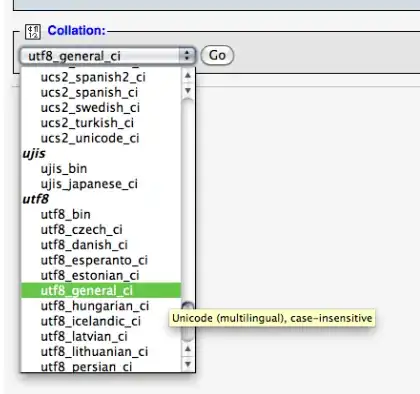Select ucs2_spanish2_ci from the list

101,77
